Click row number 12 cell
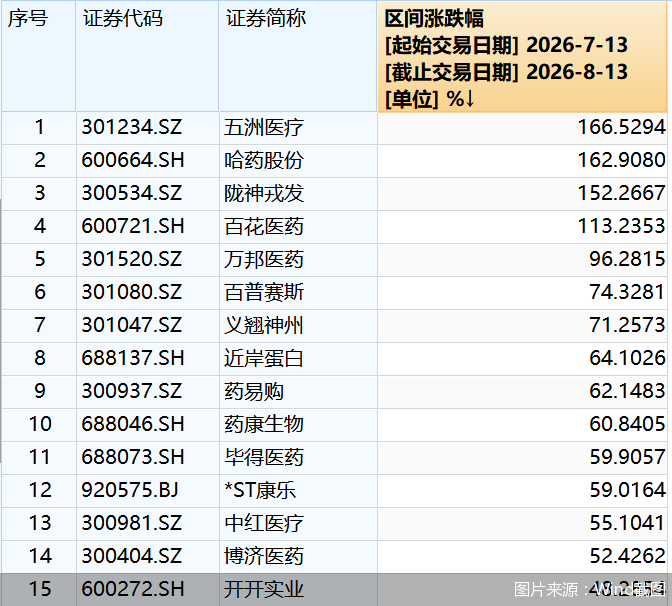 [x=39, y=490]
